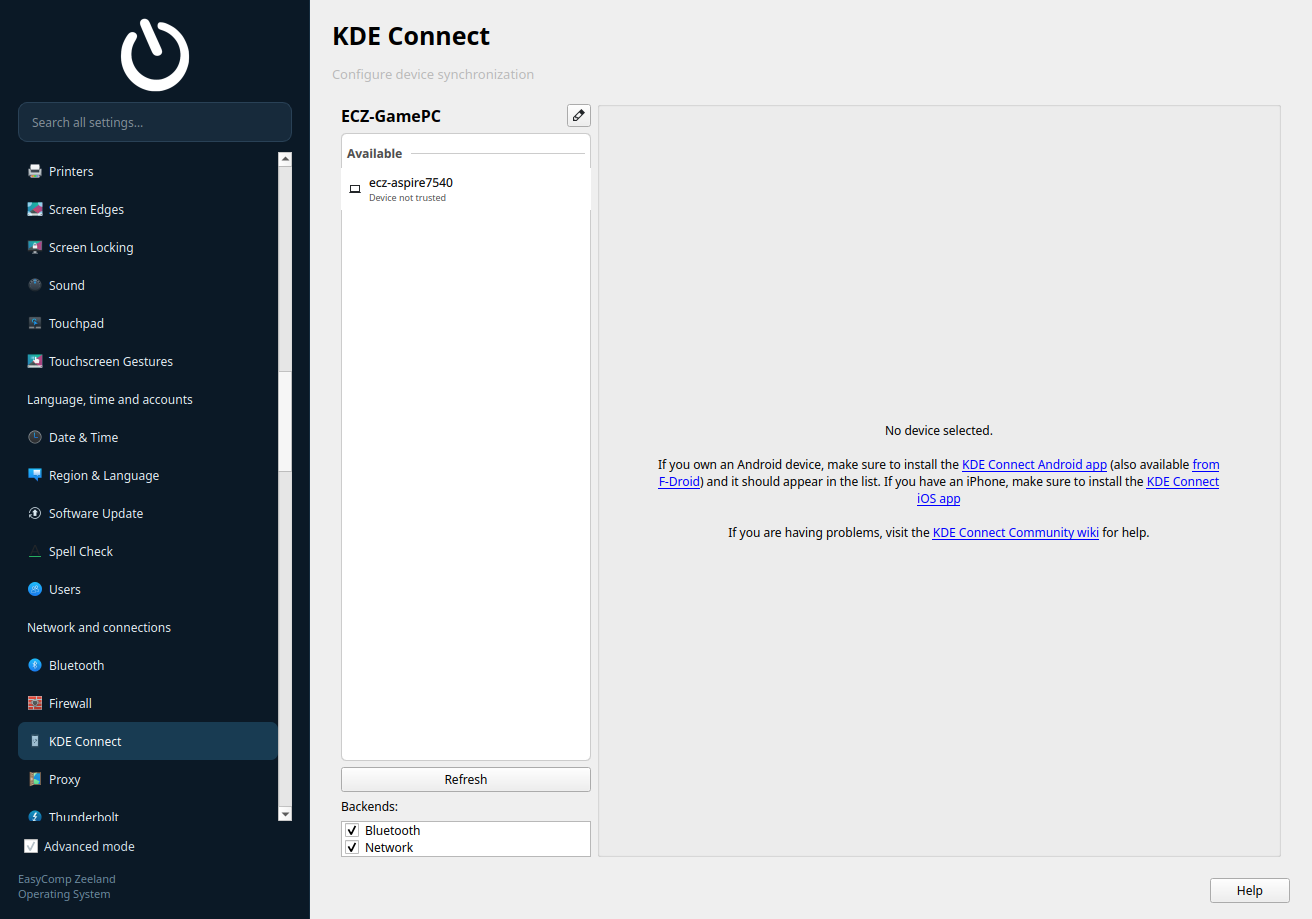1312x919 pixels.
Task: Click the Proxy icon
Action: [35, 779]
